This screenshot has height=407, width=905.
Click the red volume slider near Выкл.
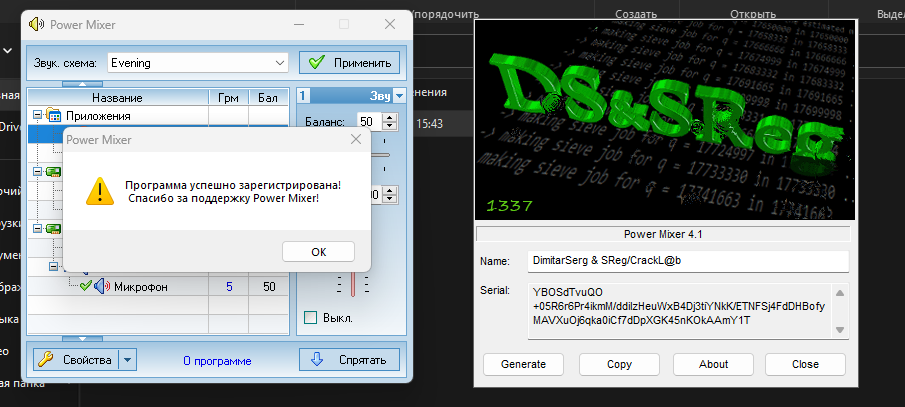[x=352, y=286]
